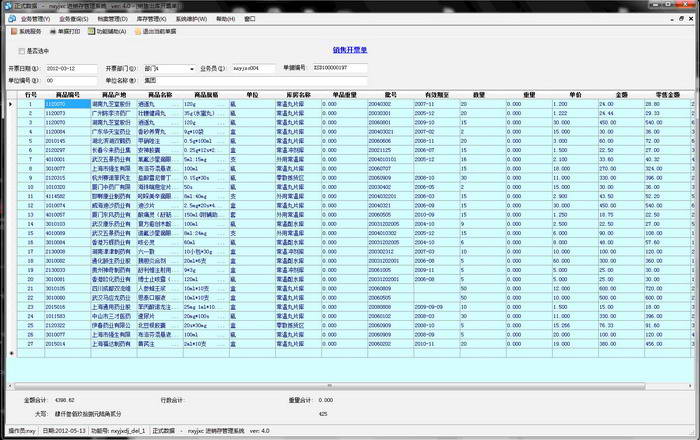
Task: Click the 重量合计 value 0.000
Action: click(326, 400)
